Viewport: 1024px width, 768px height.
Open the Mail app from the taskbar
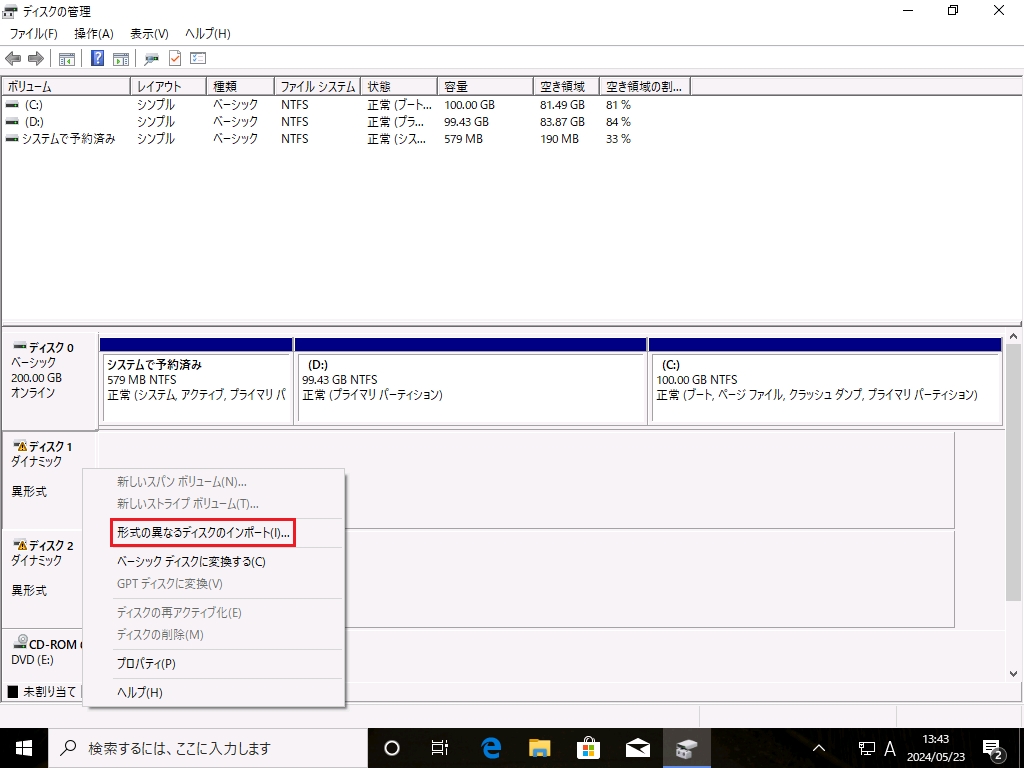(x=638, y=747)
